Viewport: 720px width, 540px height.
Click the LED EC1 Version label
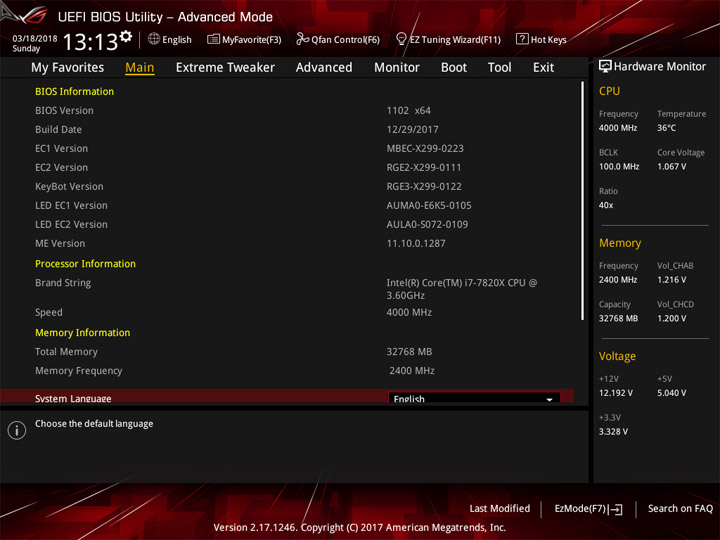tap(71, 205)
